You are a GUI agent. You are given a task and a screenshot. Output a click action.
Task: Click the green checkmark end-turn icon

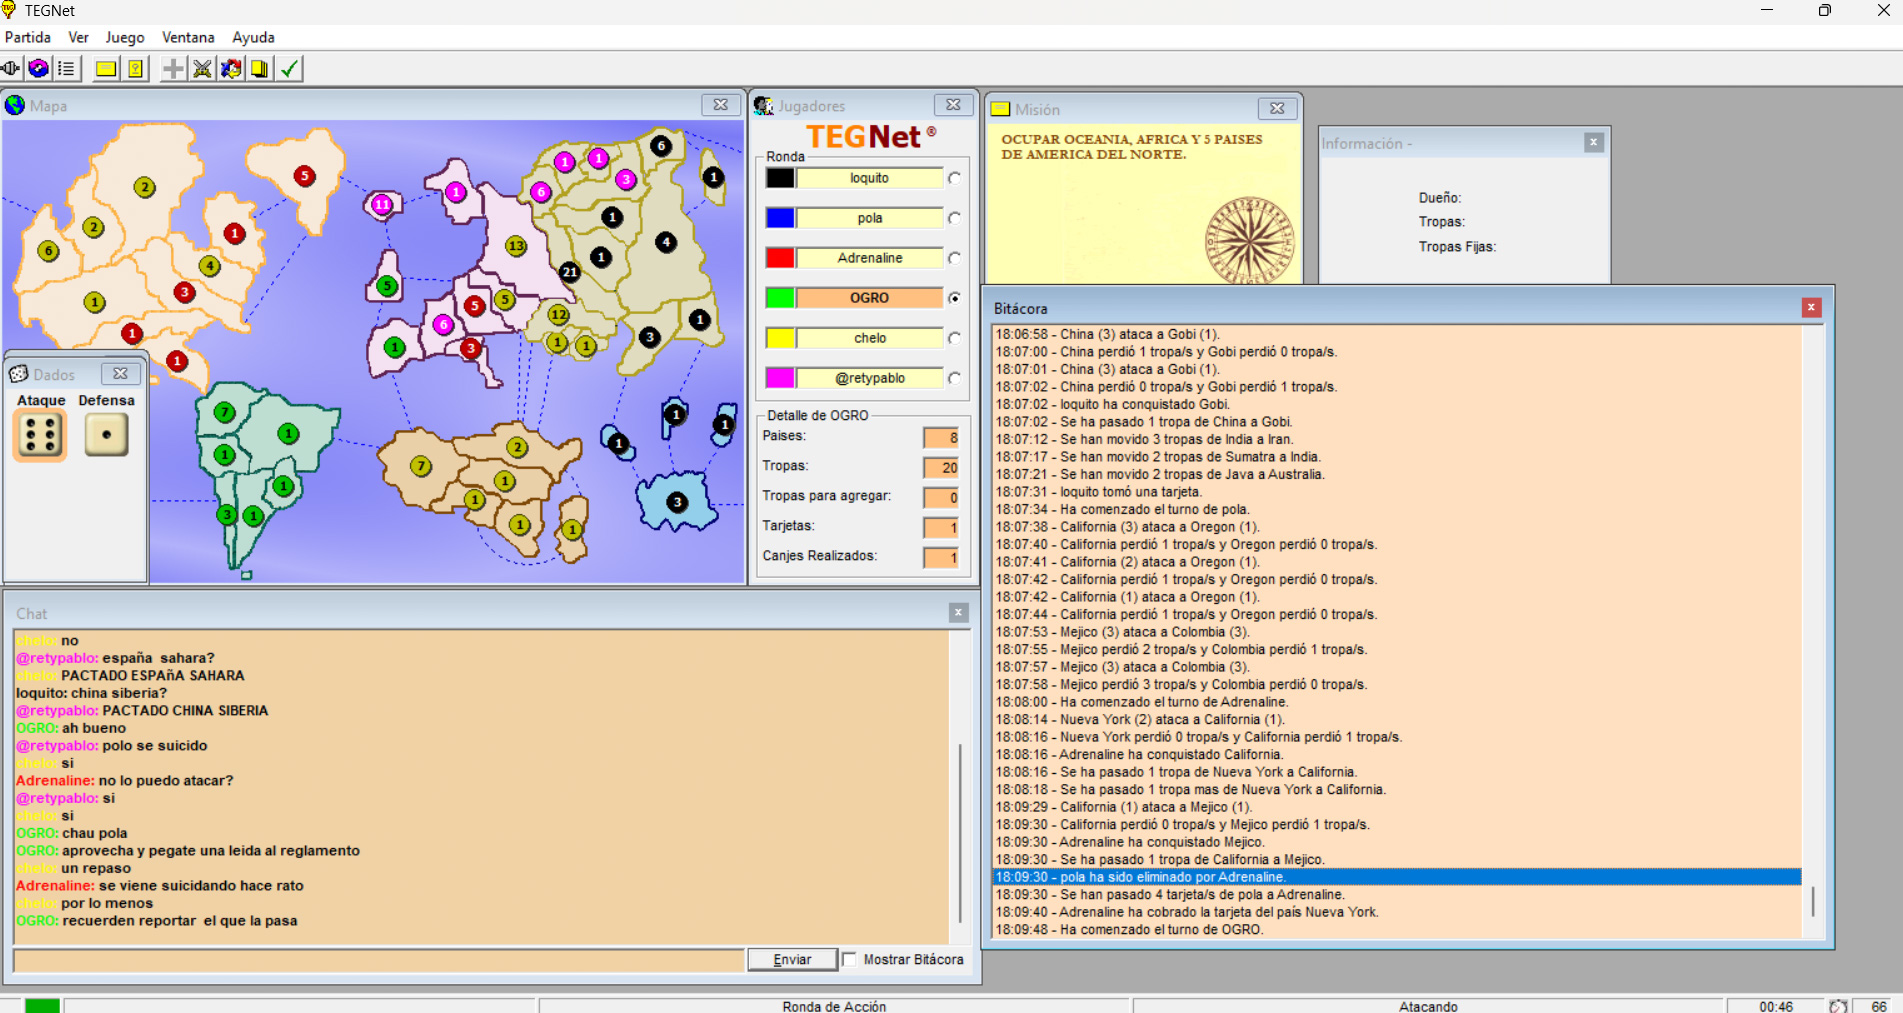pos(289,69)
